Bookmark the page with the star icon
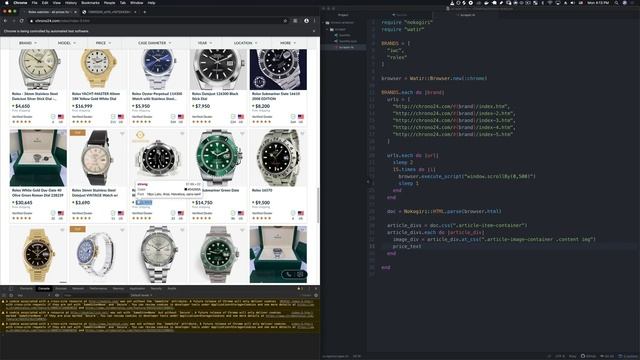The width and height of the screenshot is (640, 360). 285,20
